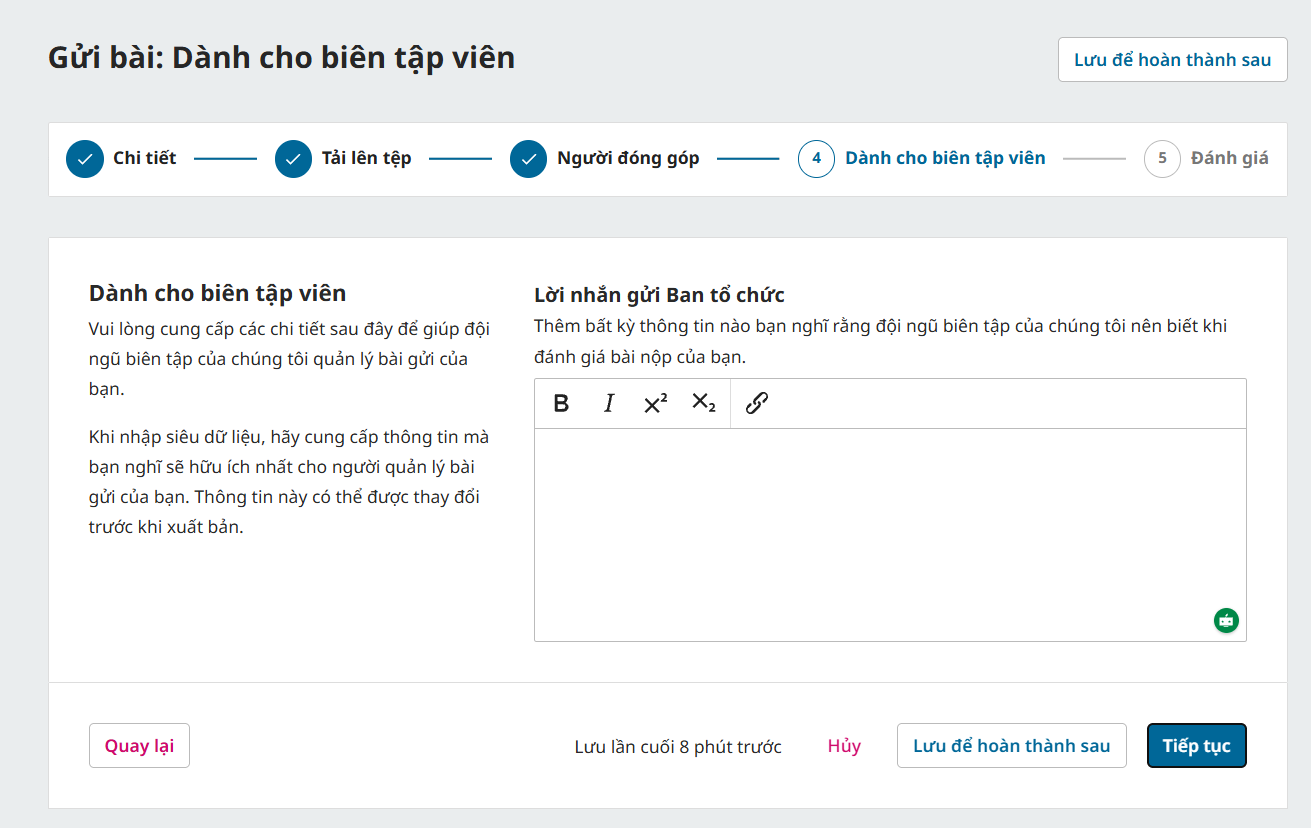Click paragraph starting with Khi nhập siêu dữ liệu
The image size is (1311, 828).
[x=289, y=482]
